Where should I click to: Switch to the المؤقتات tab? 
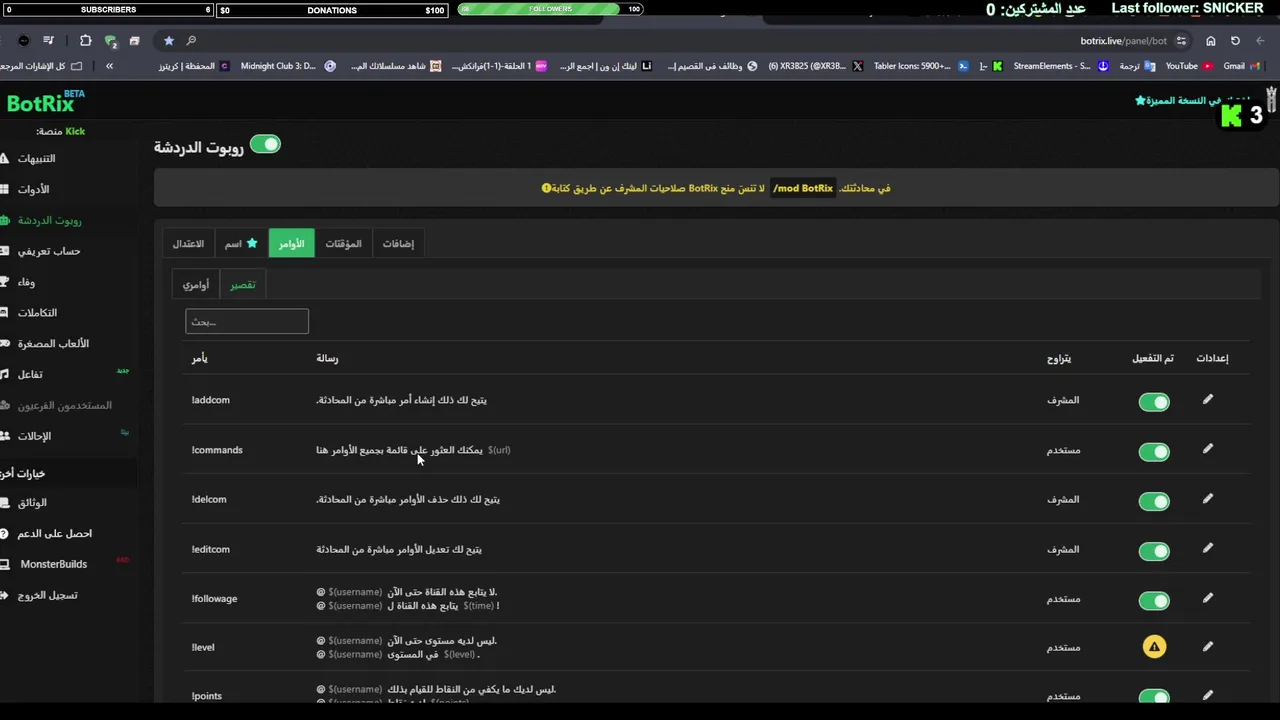pyautogui.click(x=343, y=243)
